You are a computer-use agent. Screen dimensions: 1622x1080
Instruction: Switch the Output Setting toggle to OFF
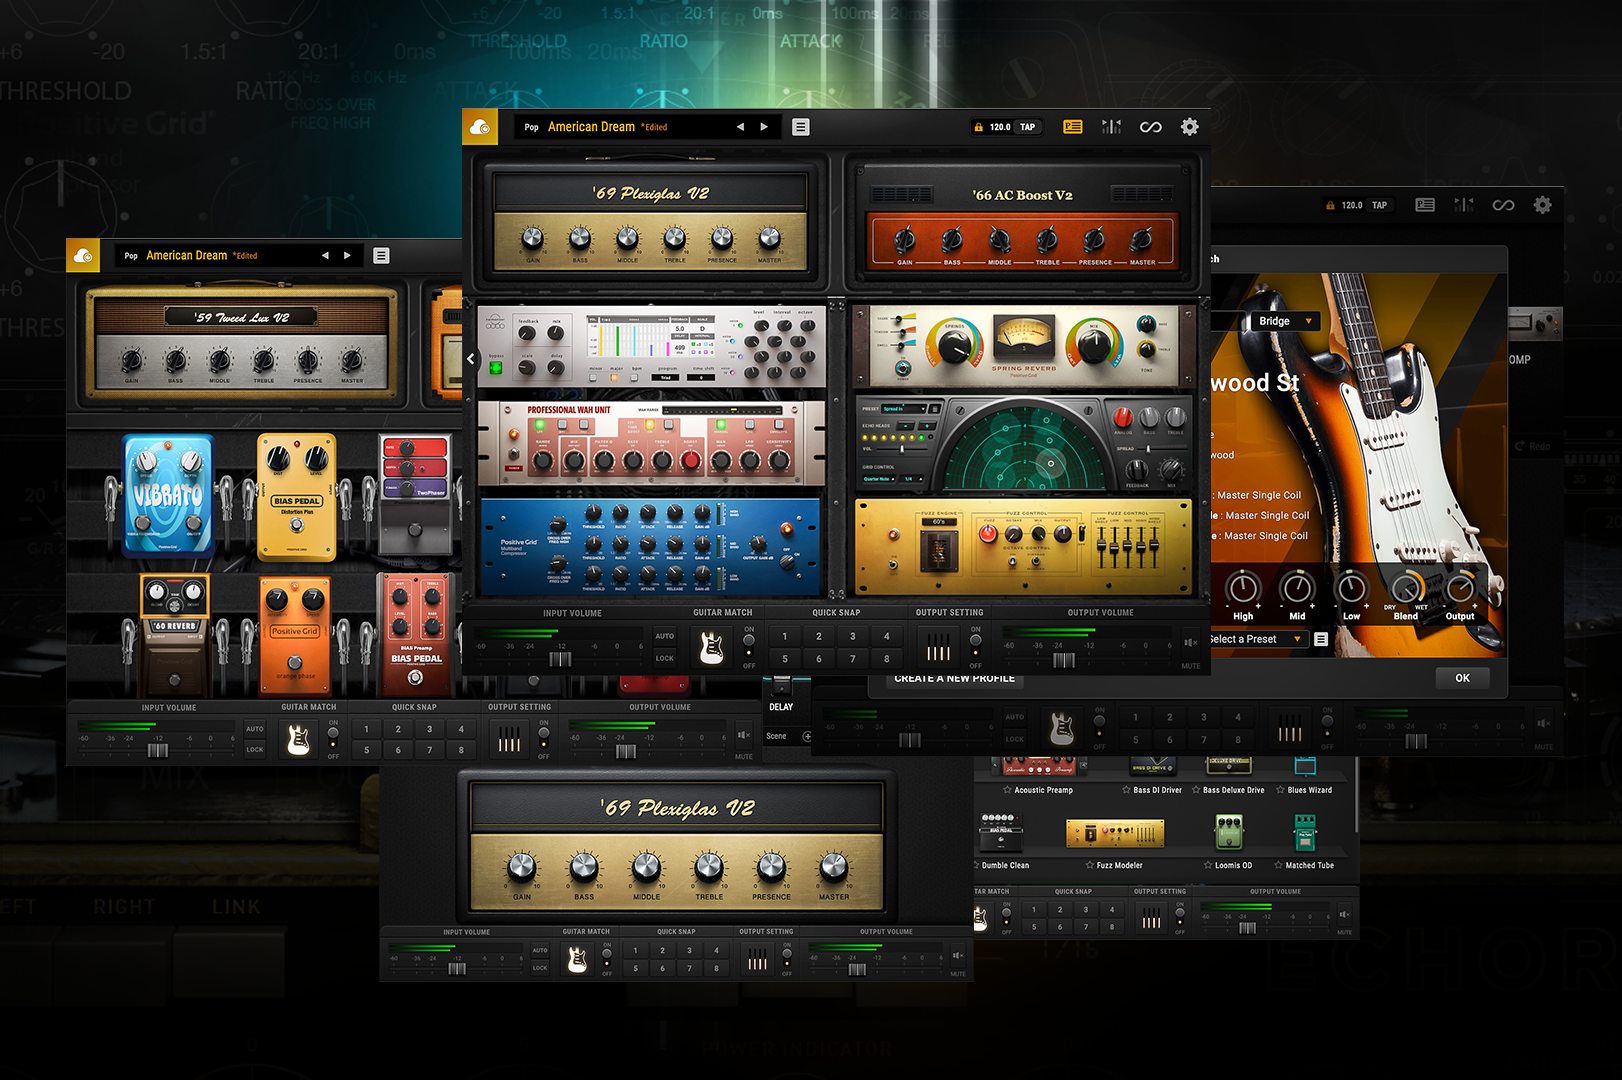975,662
